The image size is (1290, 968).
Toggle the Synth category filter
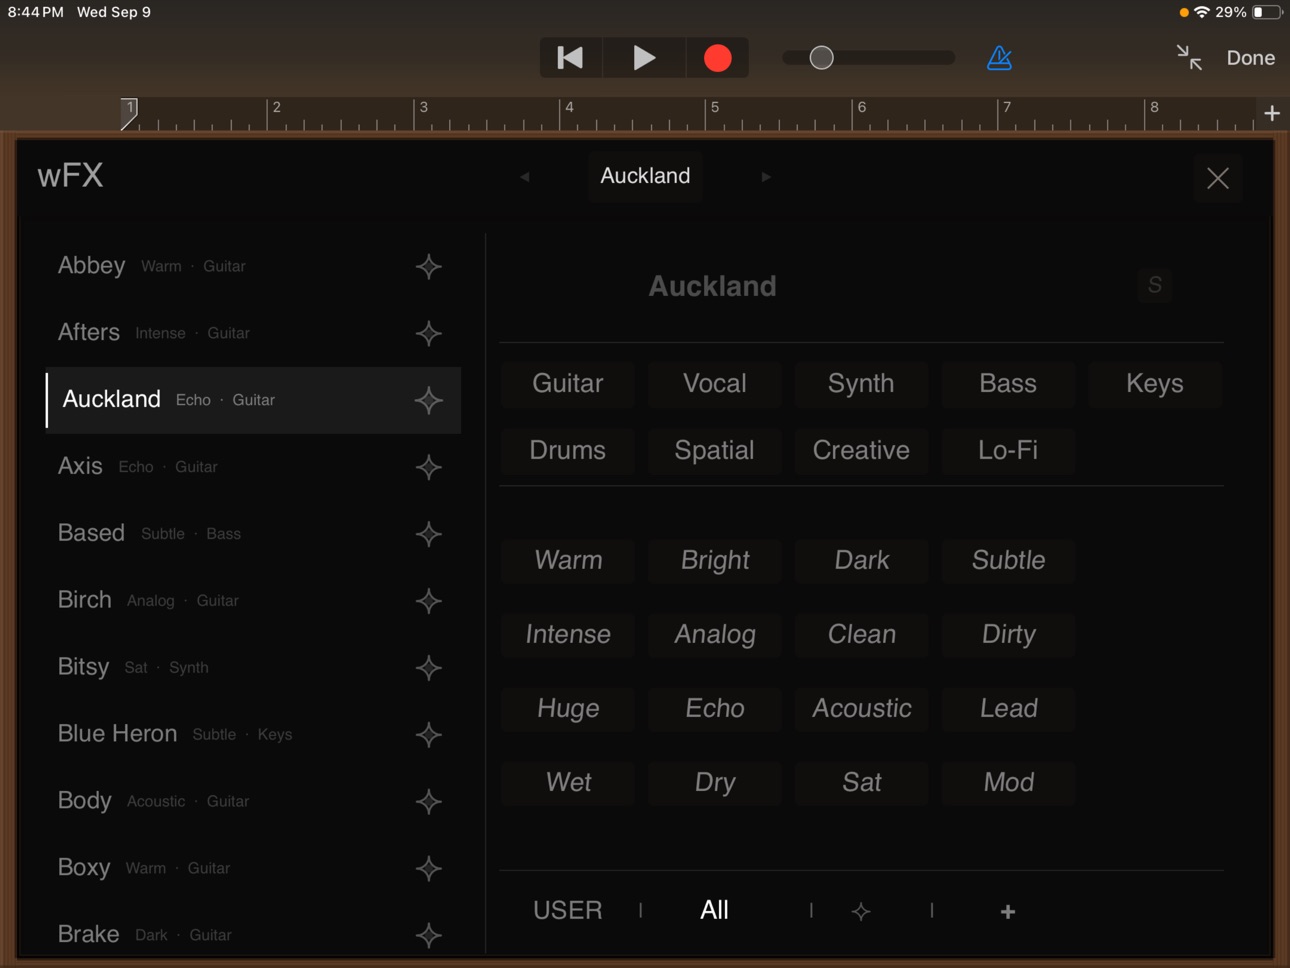[x=861, y=384]
